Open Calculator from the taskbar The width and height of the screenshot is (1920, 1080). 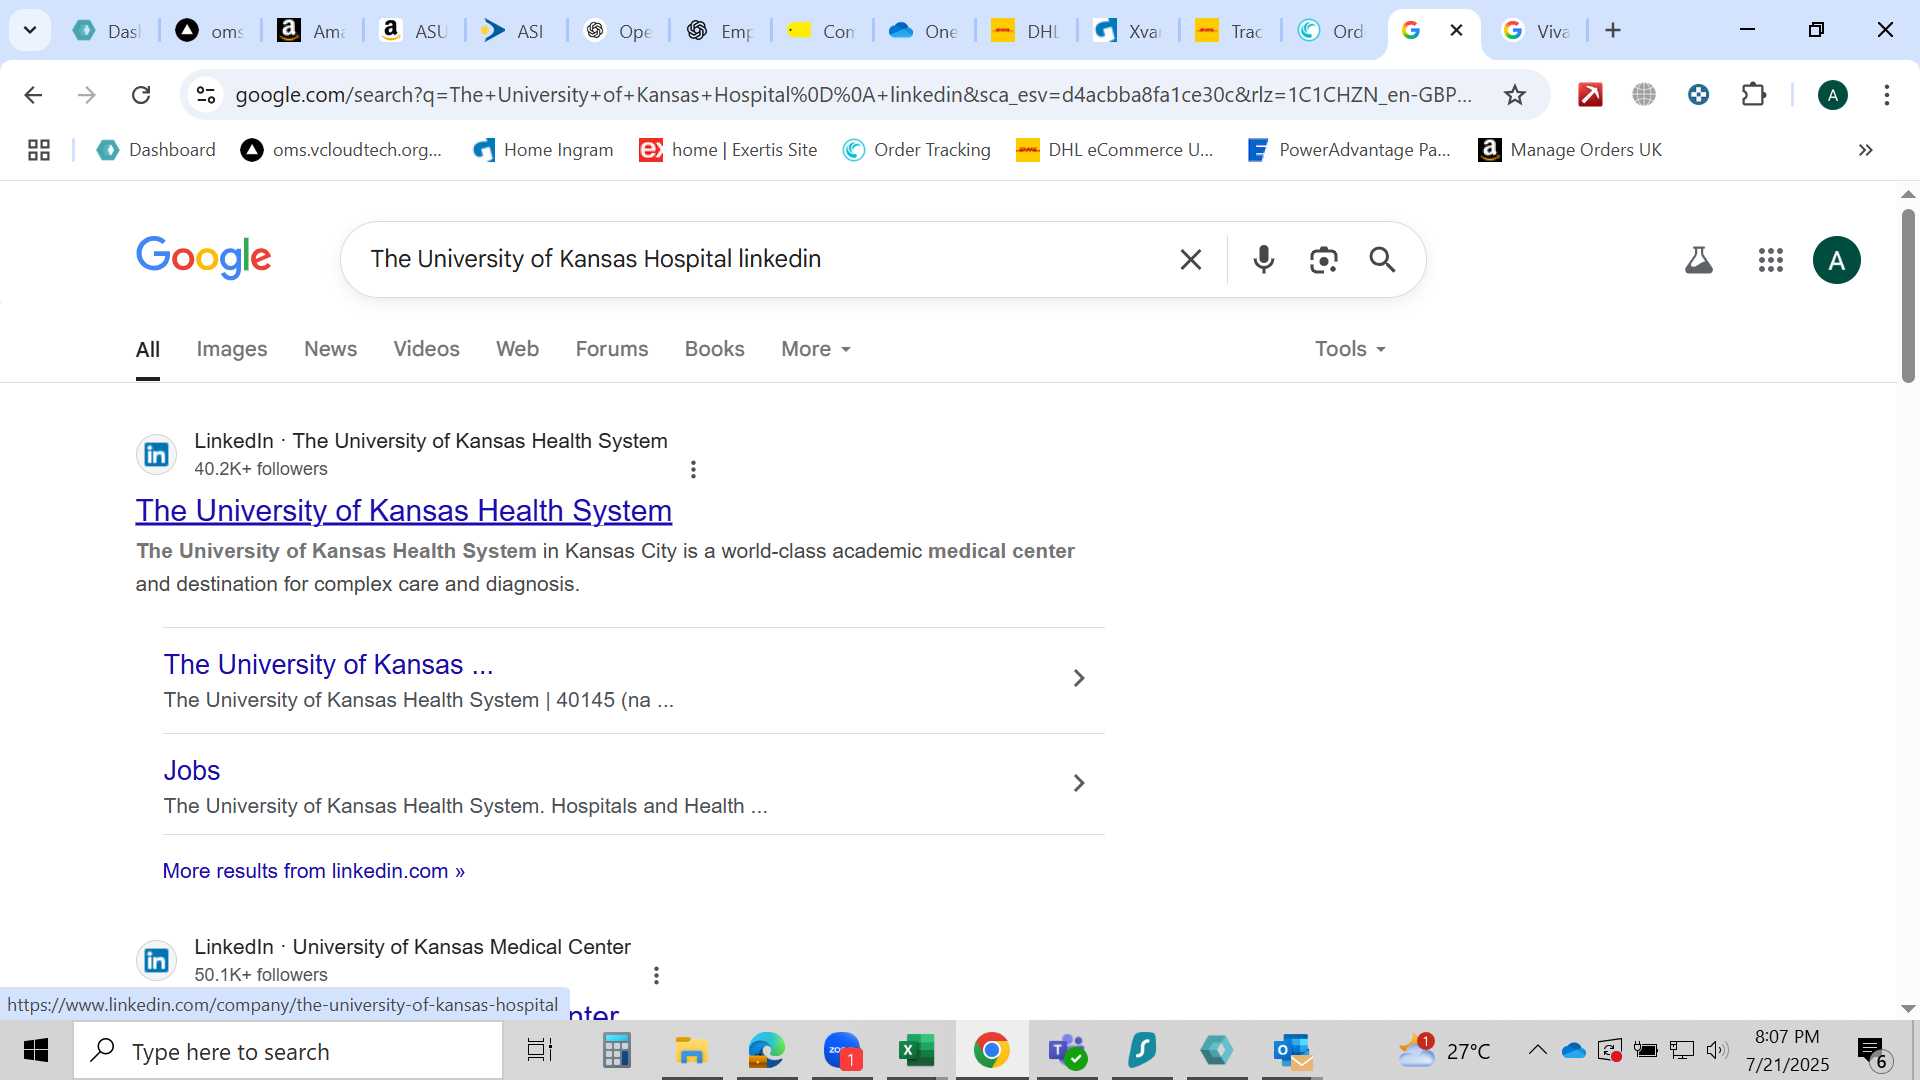tap(616, 1050)
